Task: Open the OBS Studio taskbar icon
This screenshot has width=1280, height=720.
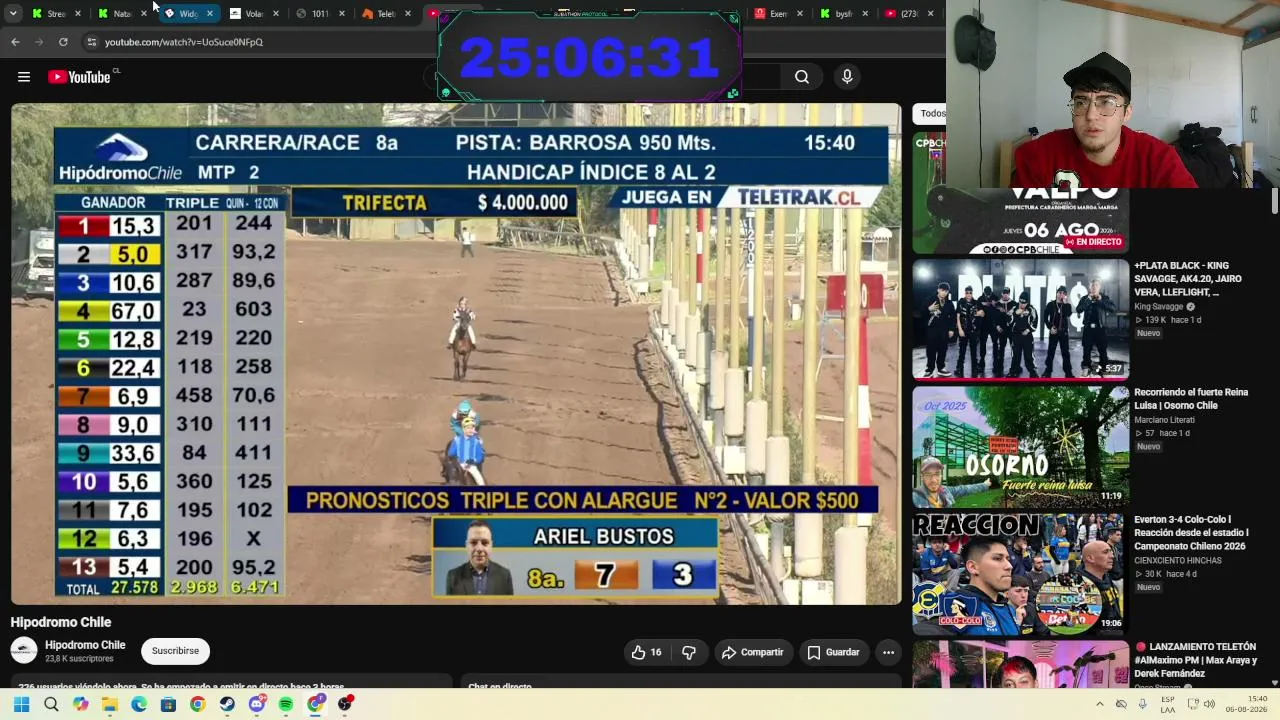Action: tap(345, 704)
